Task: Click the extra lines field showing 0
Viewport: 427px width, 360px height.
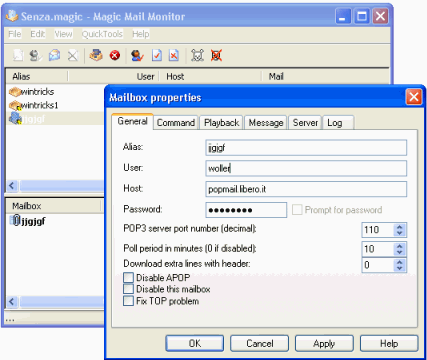Action: pos(378,265)
